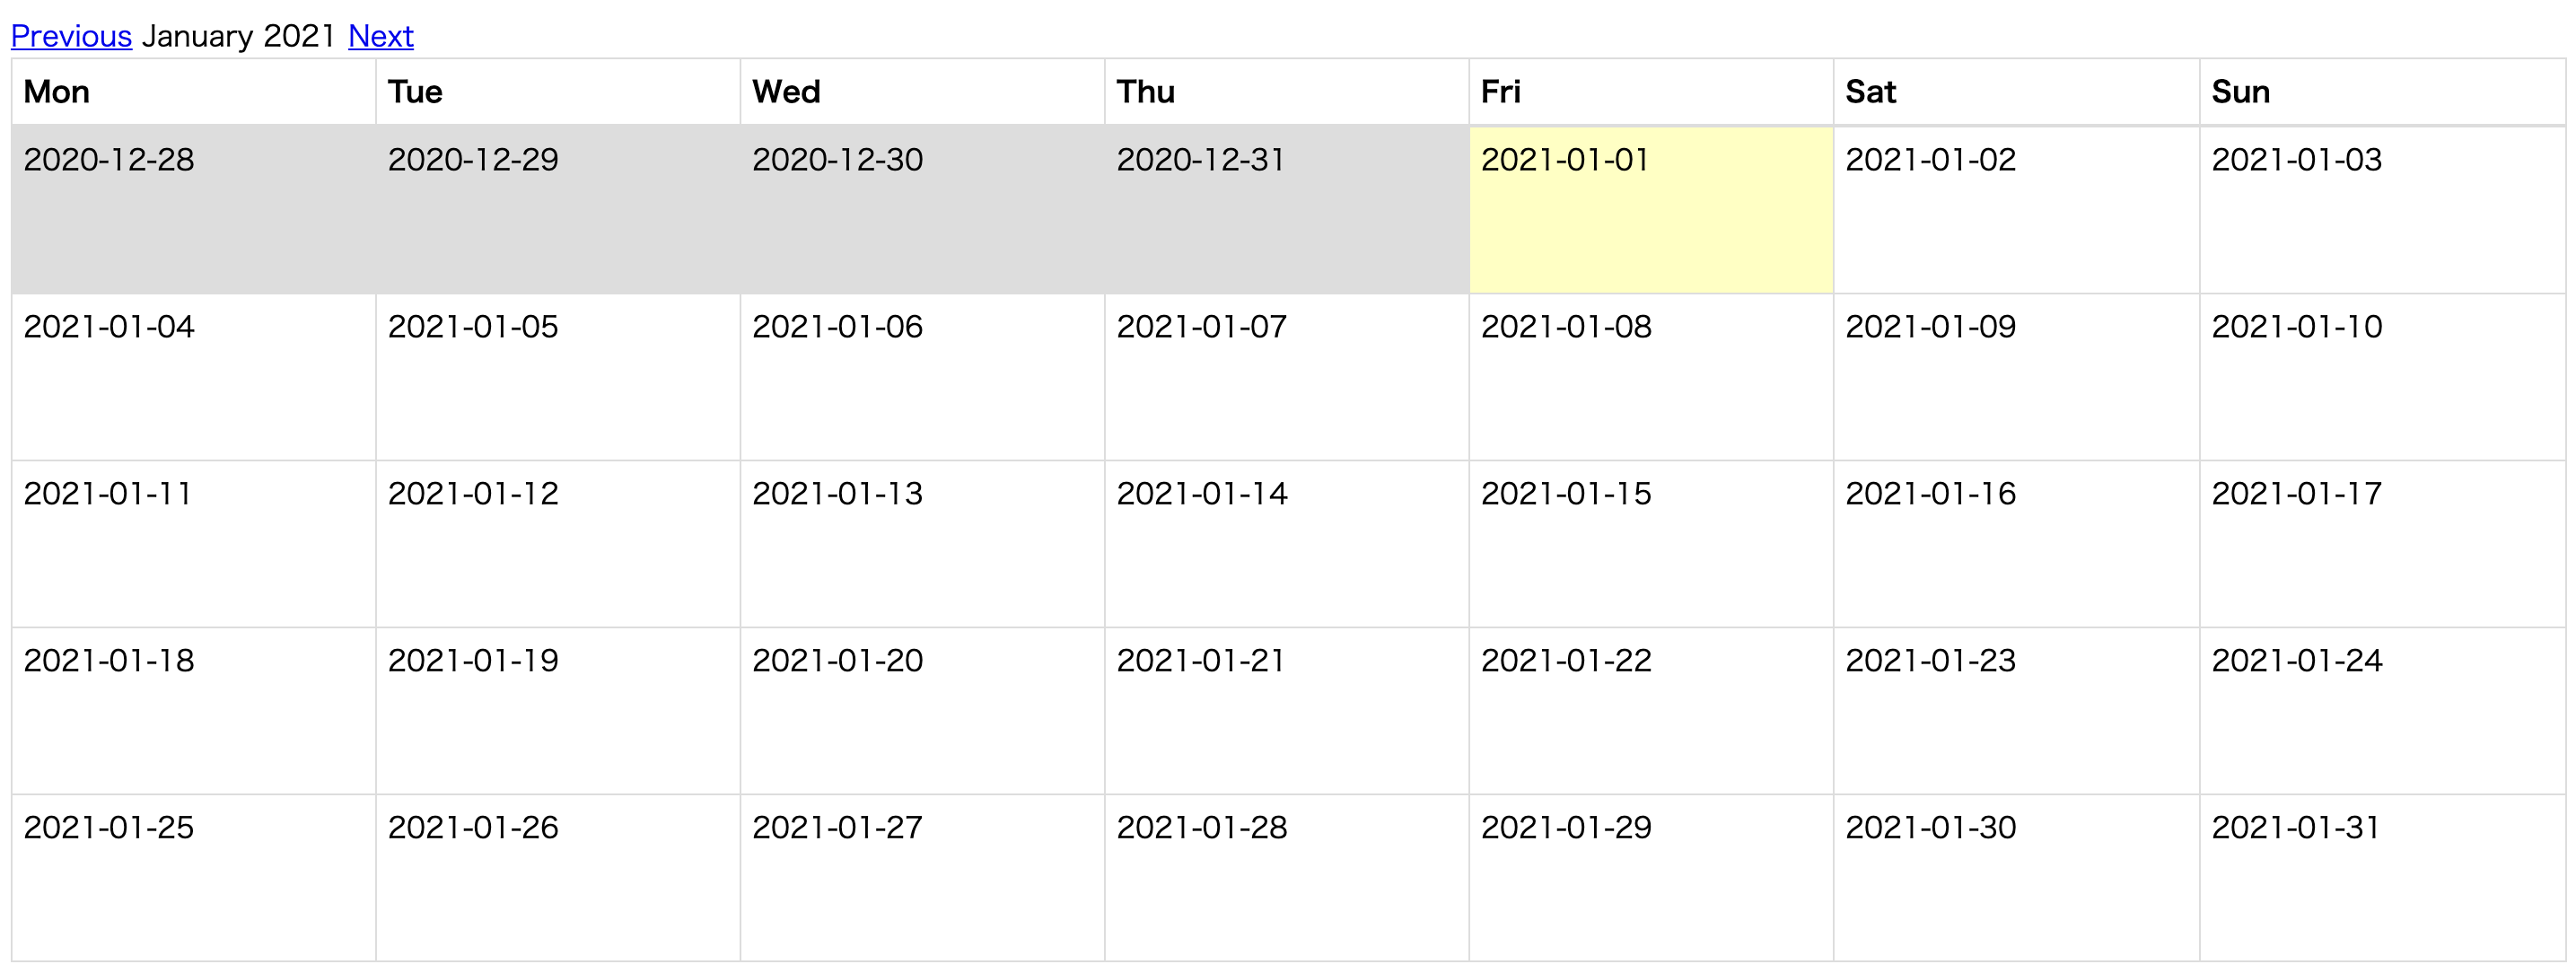This screenshot has width=2576, height=973.
Task: Go to Next month link
Action: pos(380,36)
